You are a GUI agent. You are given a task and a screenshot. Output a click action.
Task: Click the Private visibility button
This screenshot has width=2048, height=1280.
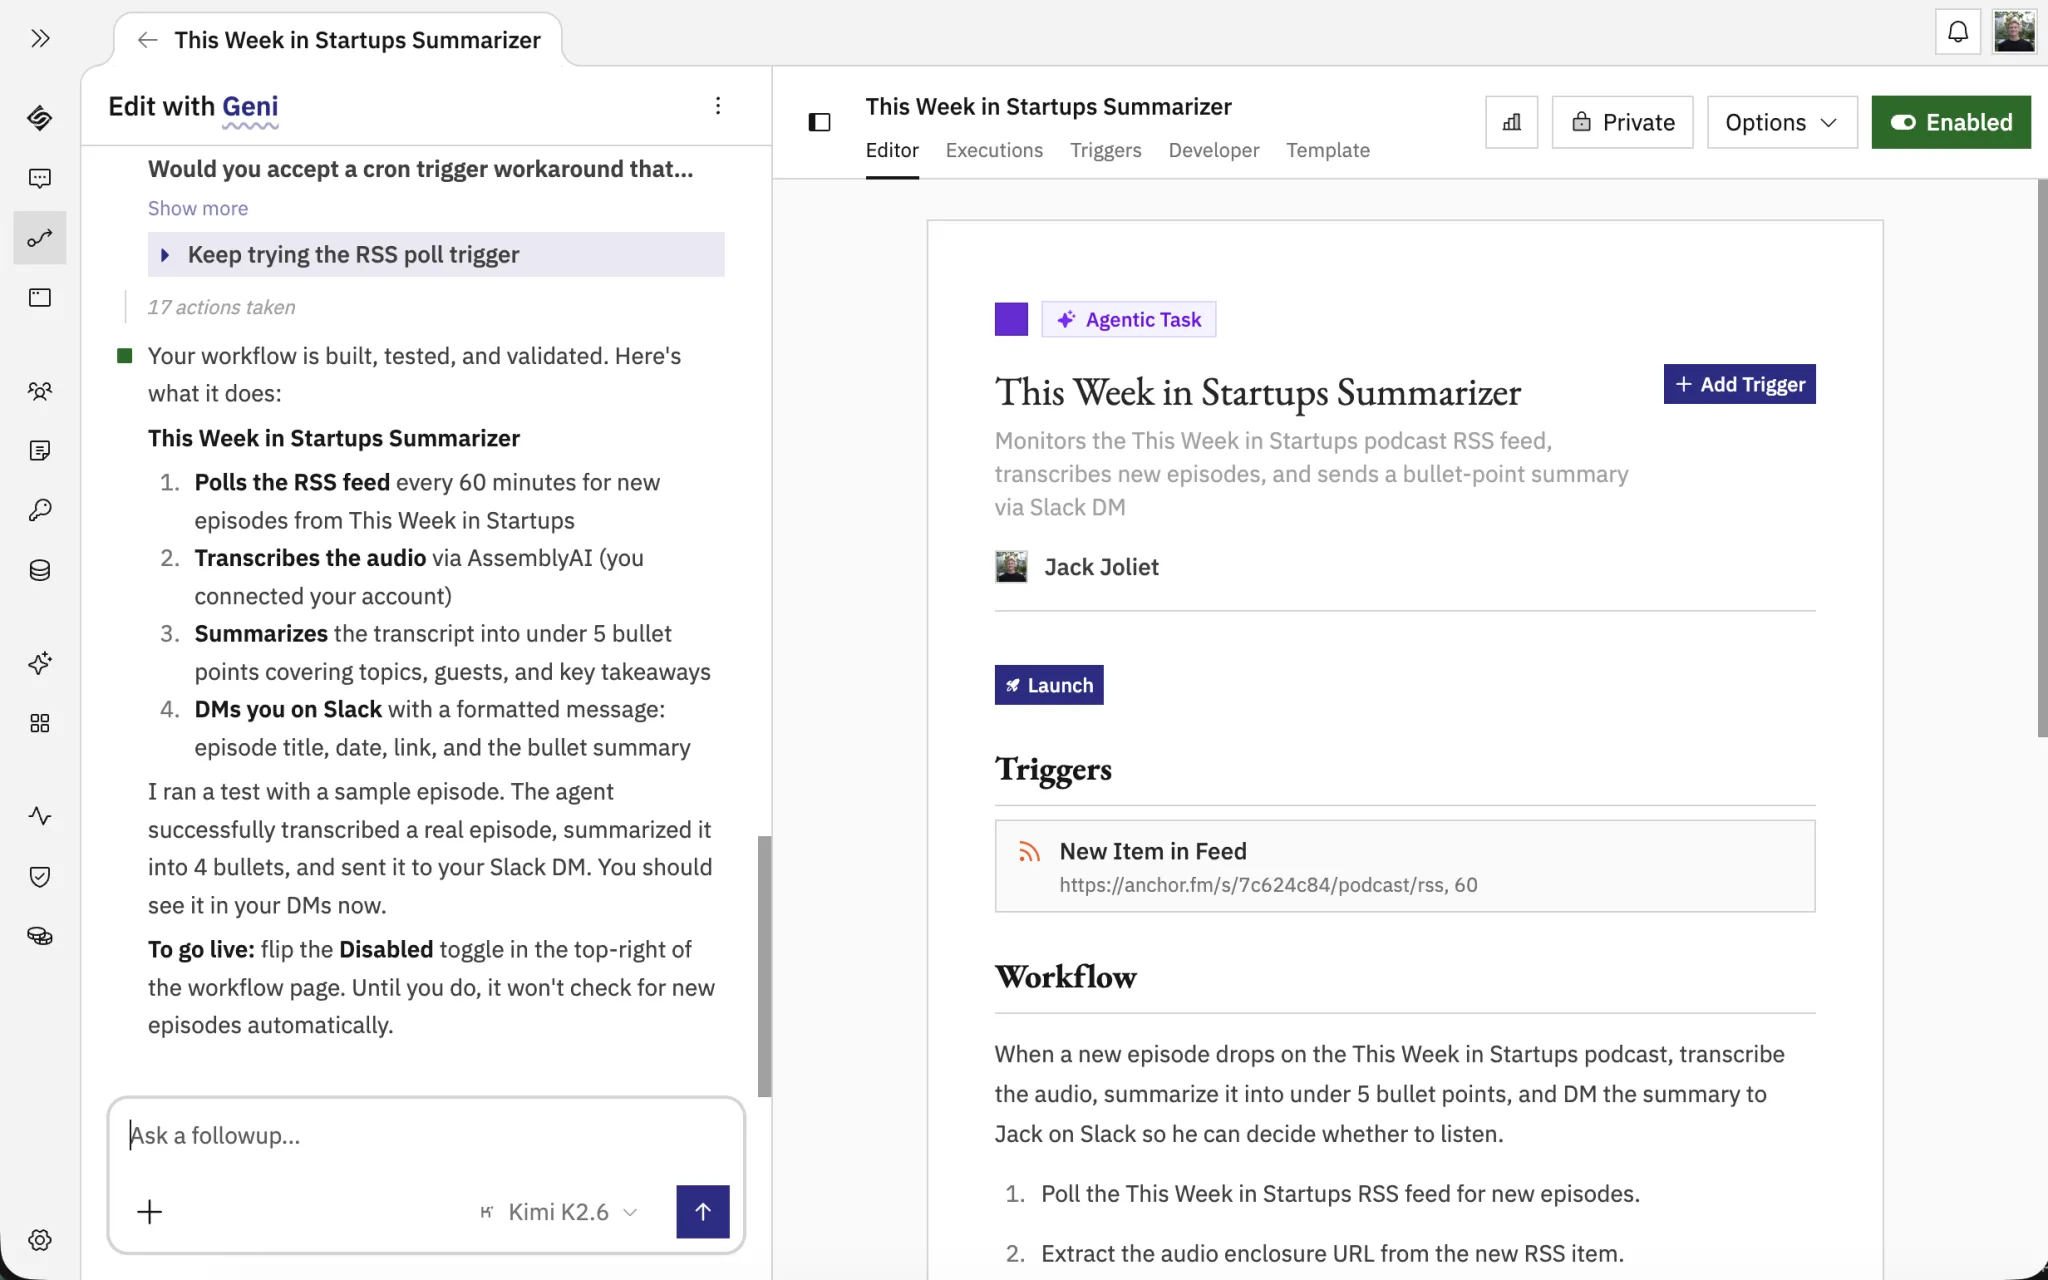1622,122
